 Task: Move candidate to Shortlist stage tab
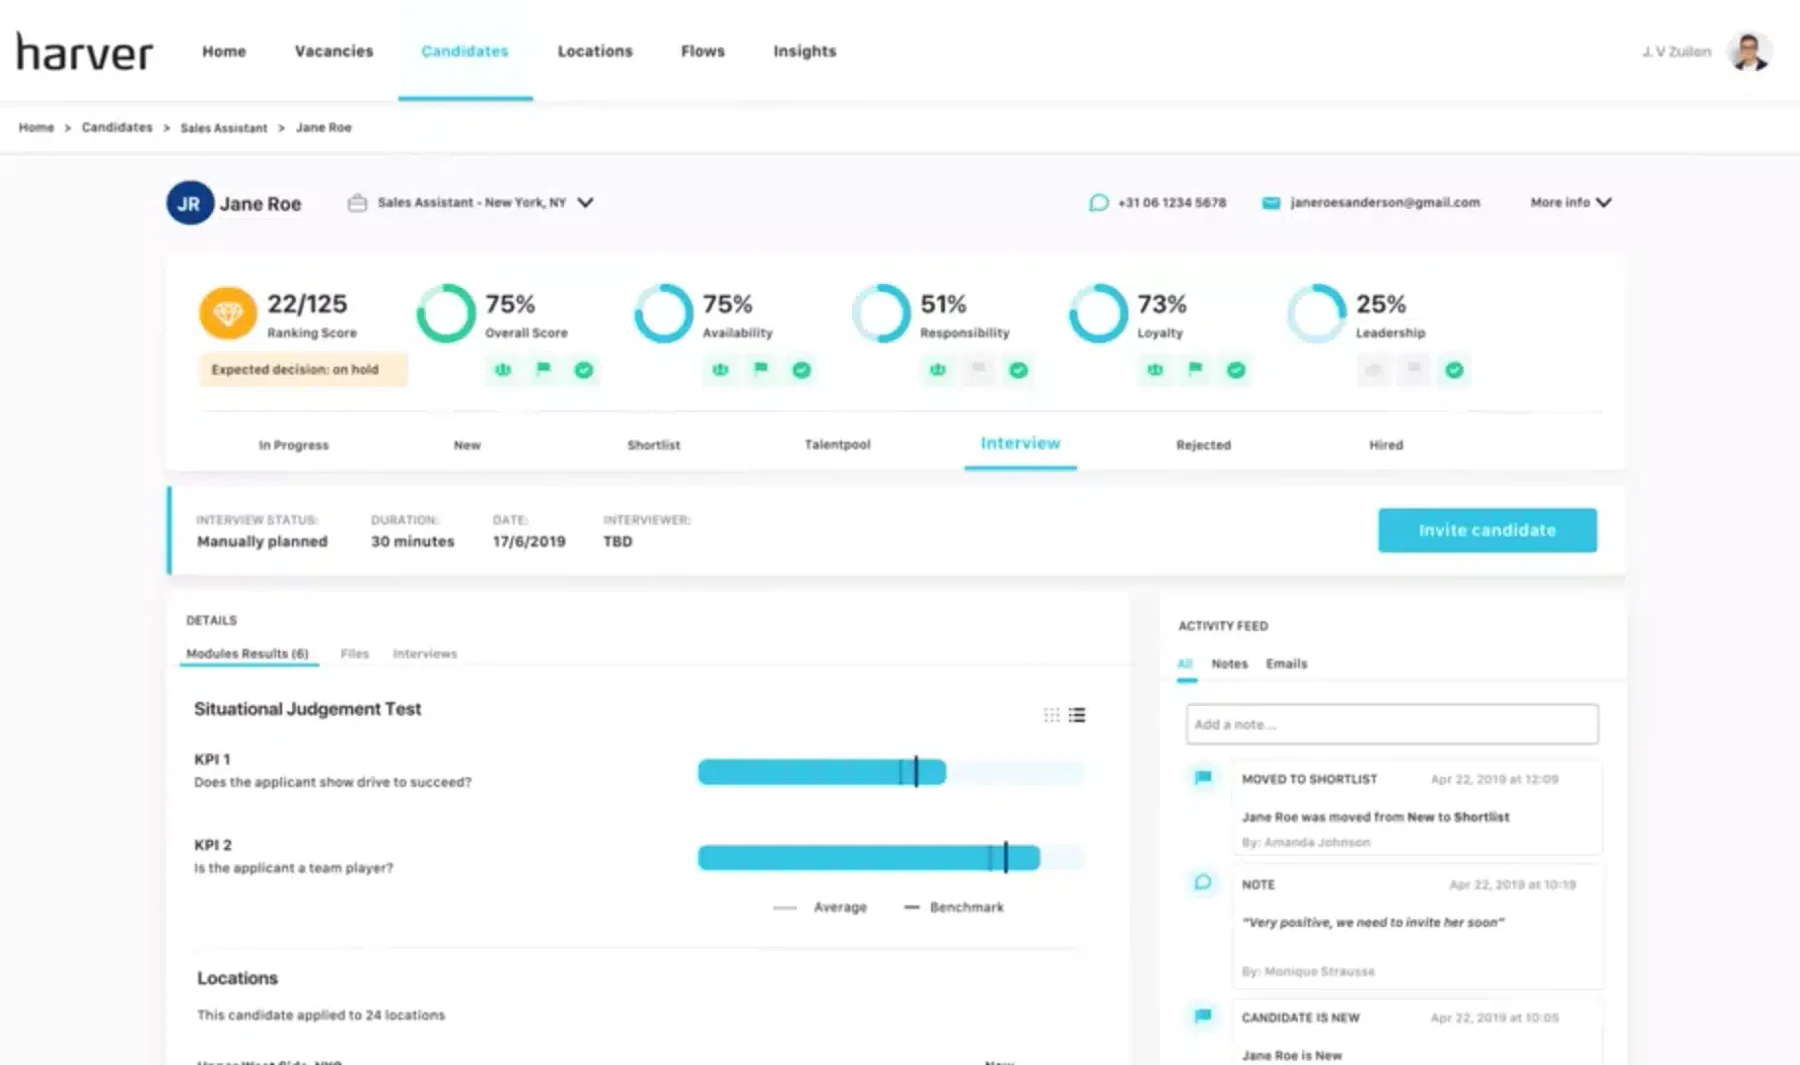coord(653,445)
